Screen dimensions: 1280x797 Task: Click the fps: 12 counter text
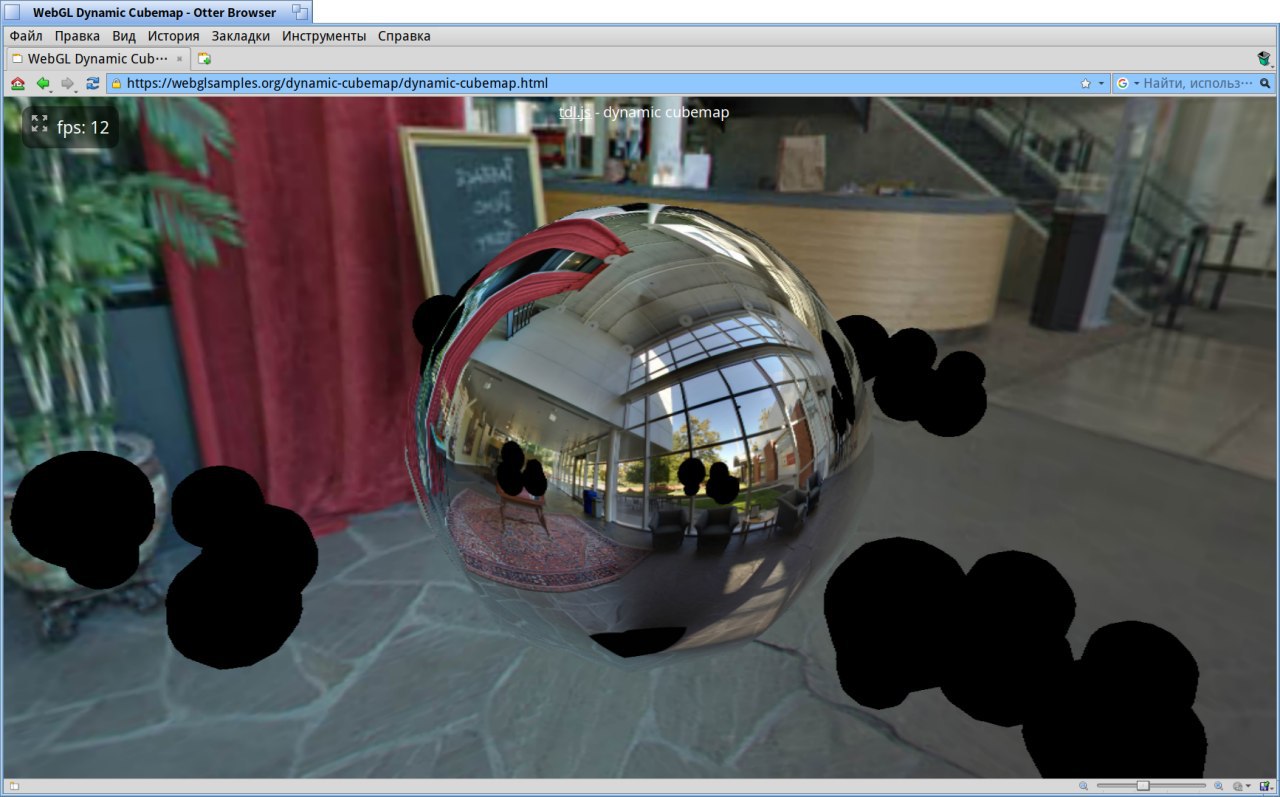pyautogui.click(x=83, y=127)
